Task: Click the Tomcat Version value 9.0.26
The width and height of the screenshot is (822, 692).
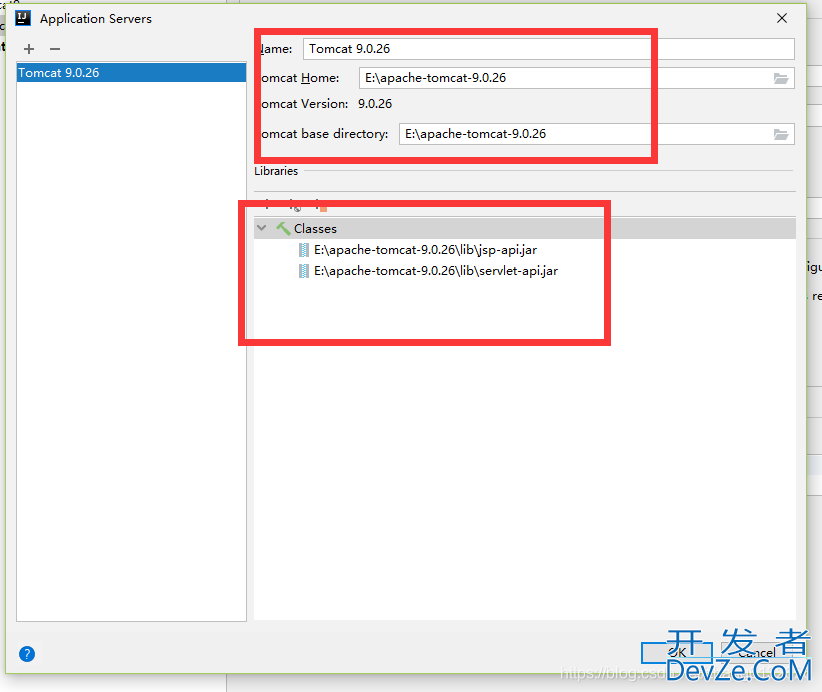Action: [375, 104]
